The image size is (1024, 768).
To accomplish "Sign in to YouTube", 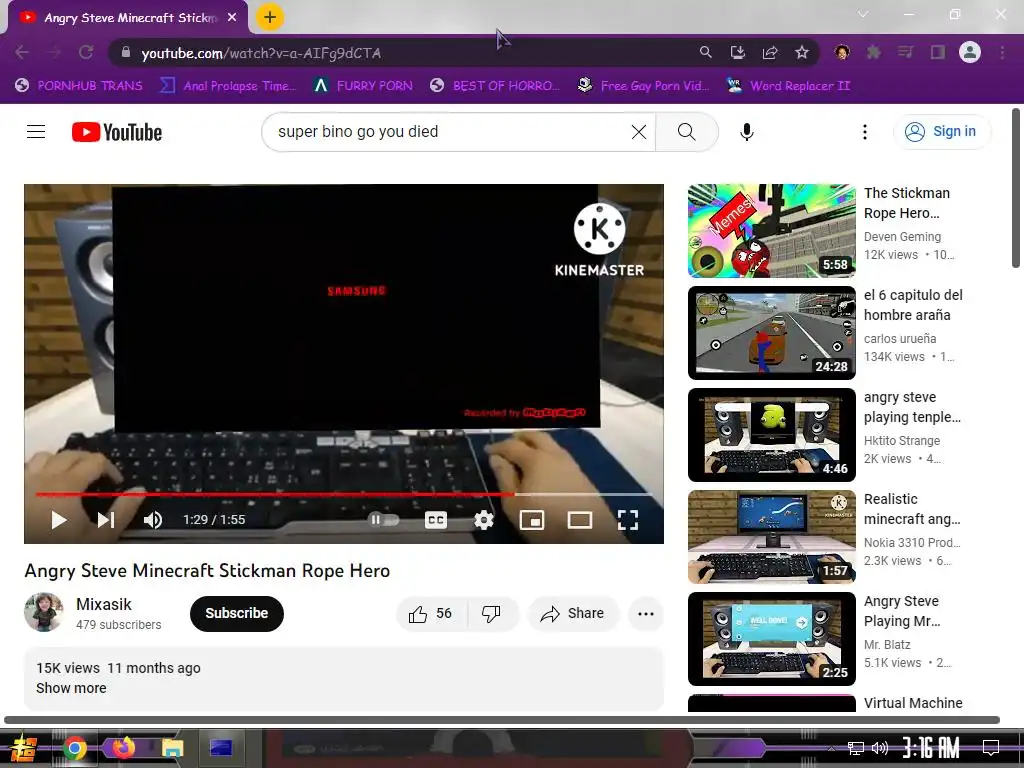I will coord(941,132).
